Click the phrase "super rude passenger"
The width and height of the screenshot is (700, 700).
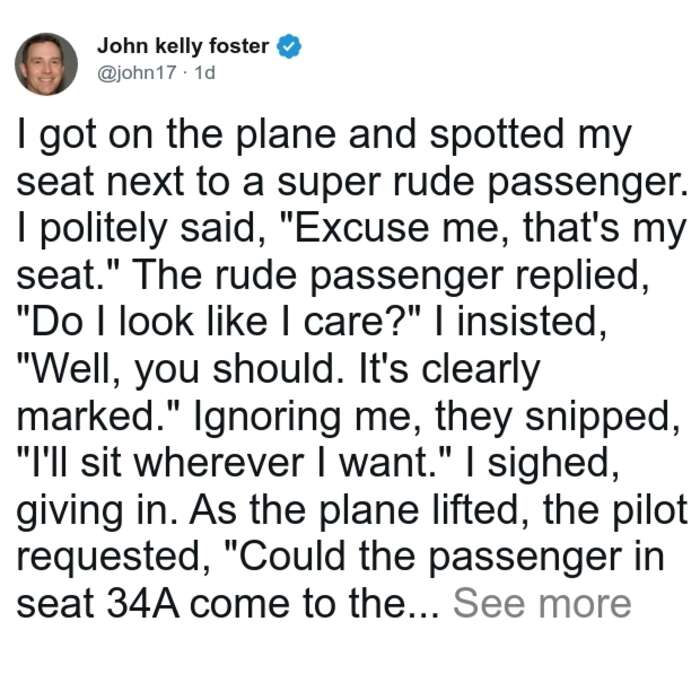pos(479,183)
